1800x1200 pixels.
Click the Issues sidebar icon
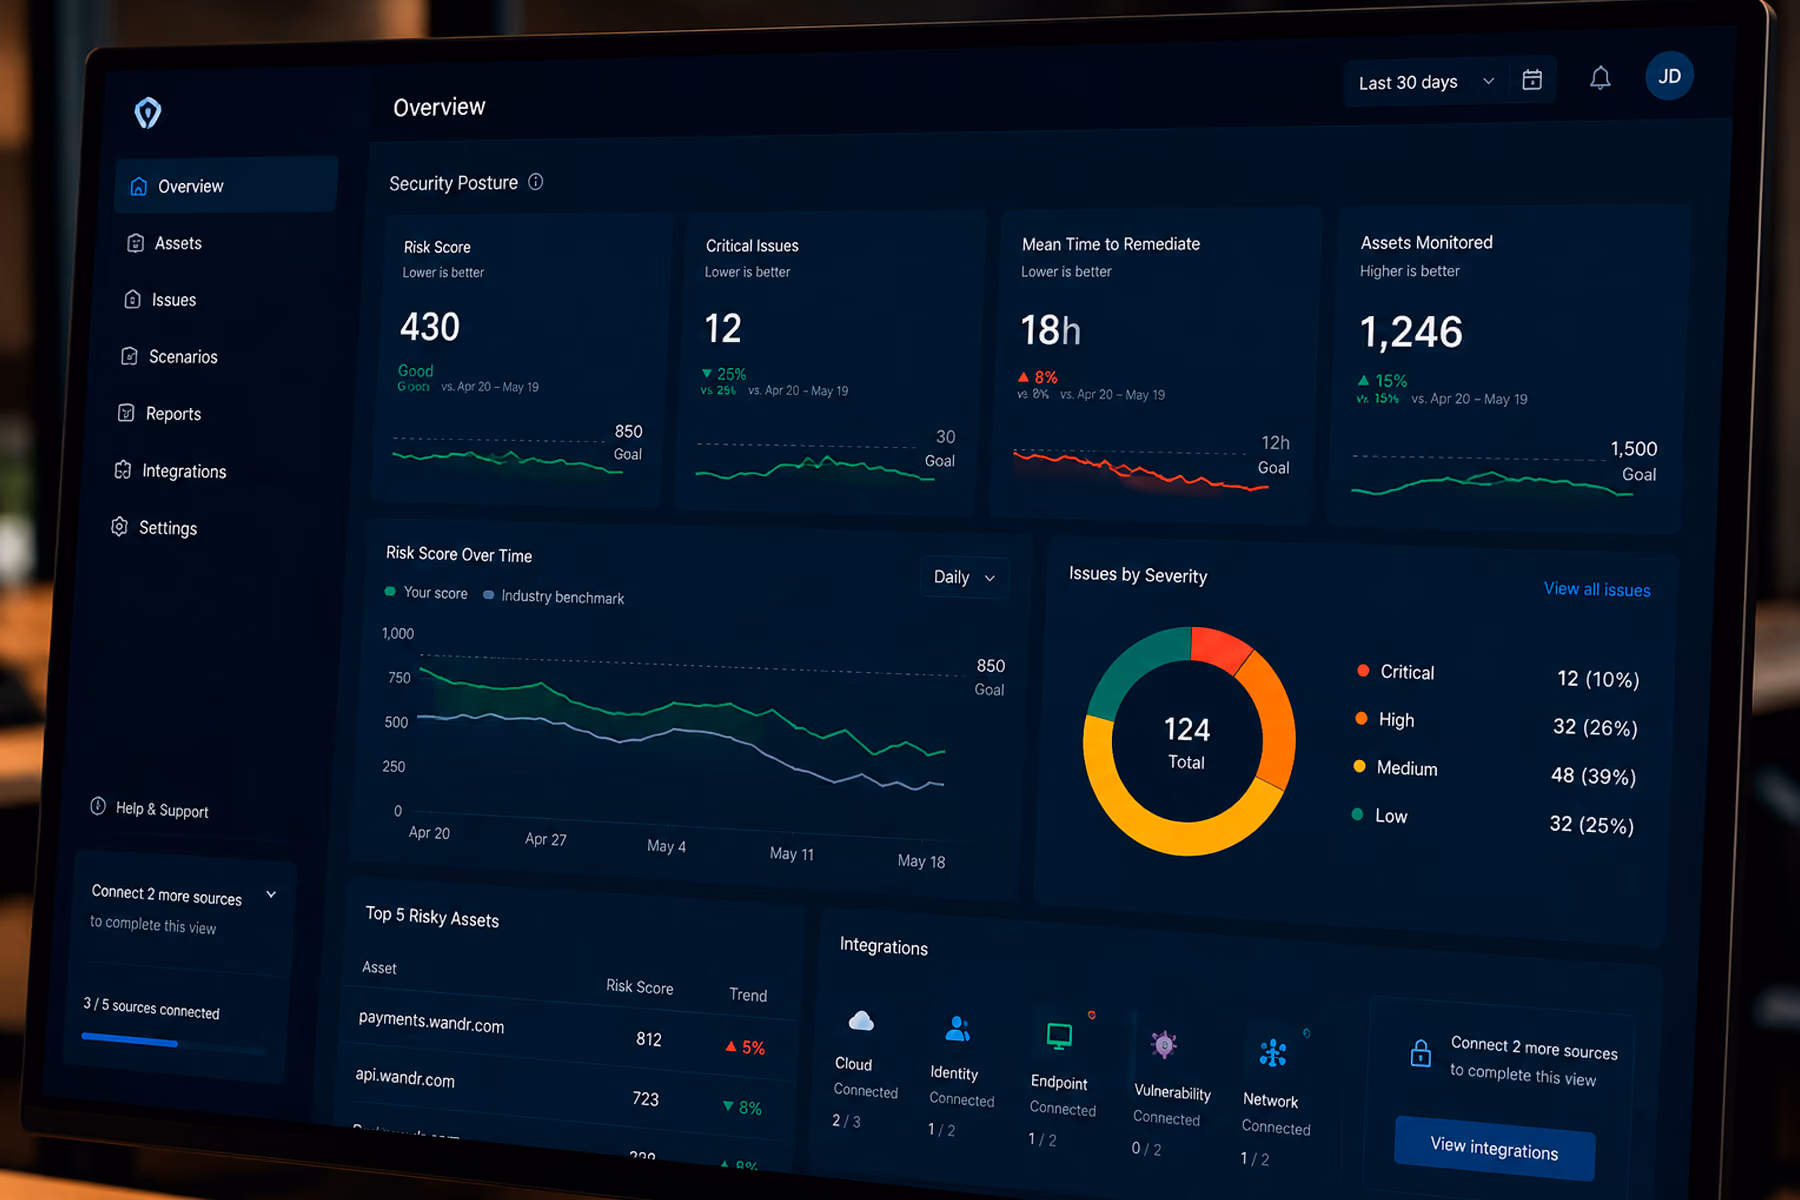[x=133, y=299]
